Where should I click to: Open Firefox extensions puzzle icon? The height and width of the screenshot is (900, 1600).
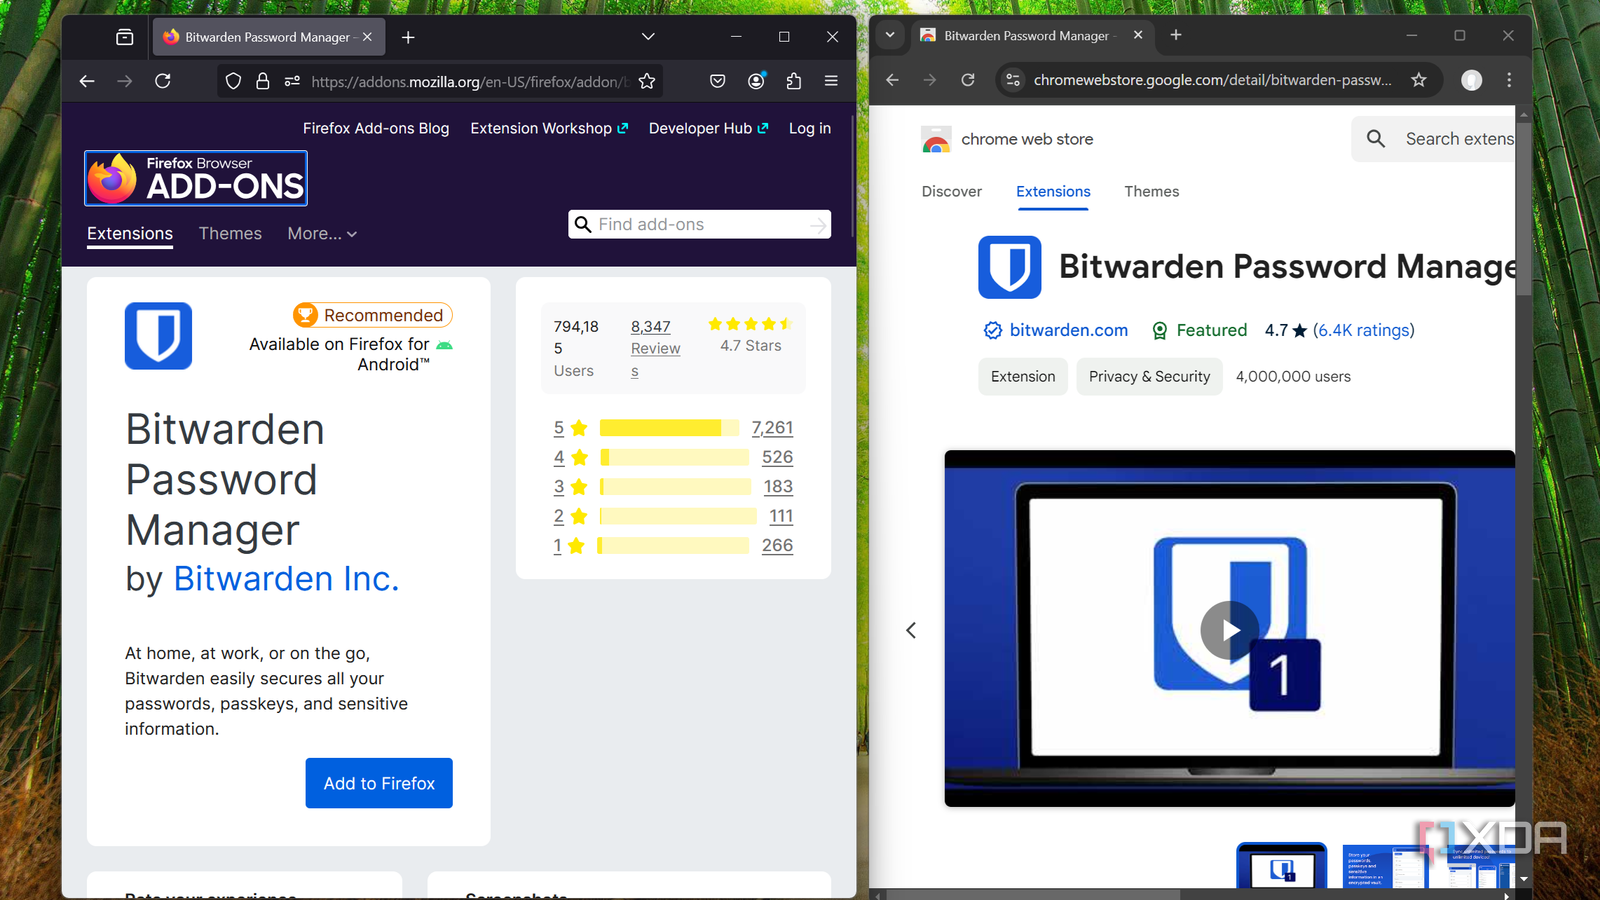[x=794, y=81]
